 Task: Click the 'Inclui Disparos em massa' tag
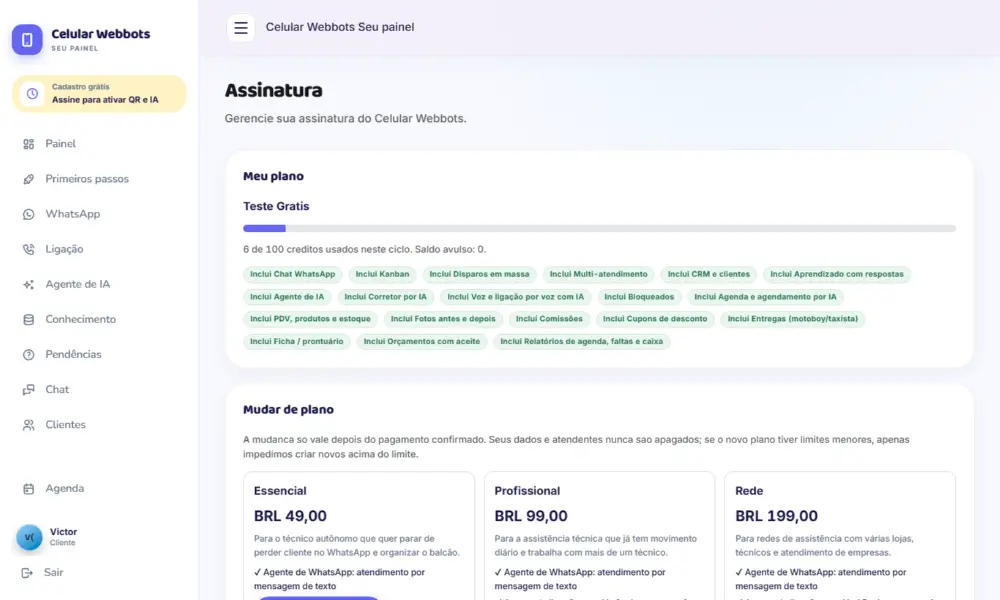click(479, 274)
